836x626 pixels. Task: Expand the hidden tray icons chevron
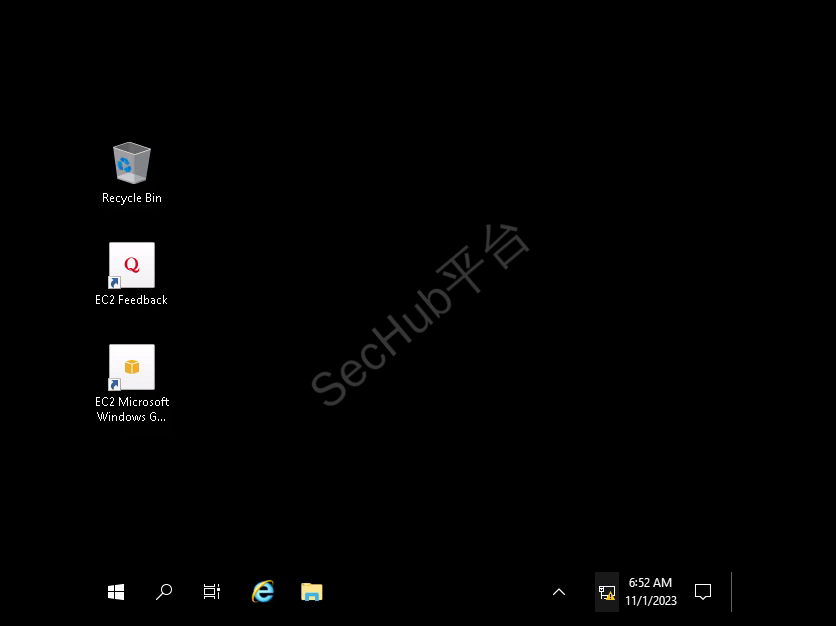pos(559,592)
